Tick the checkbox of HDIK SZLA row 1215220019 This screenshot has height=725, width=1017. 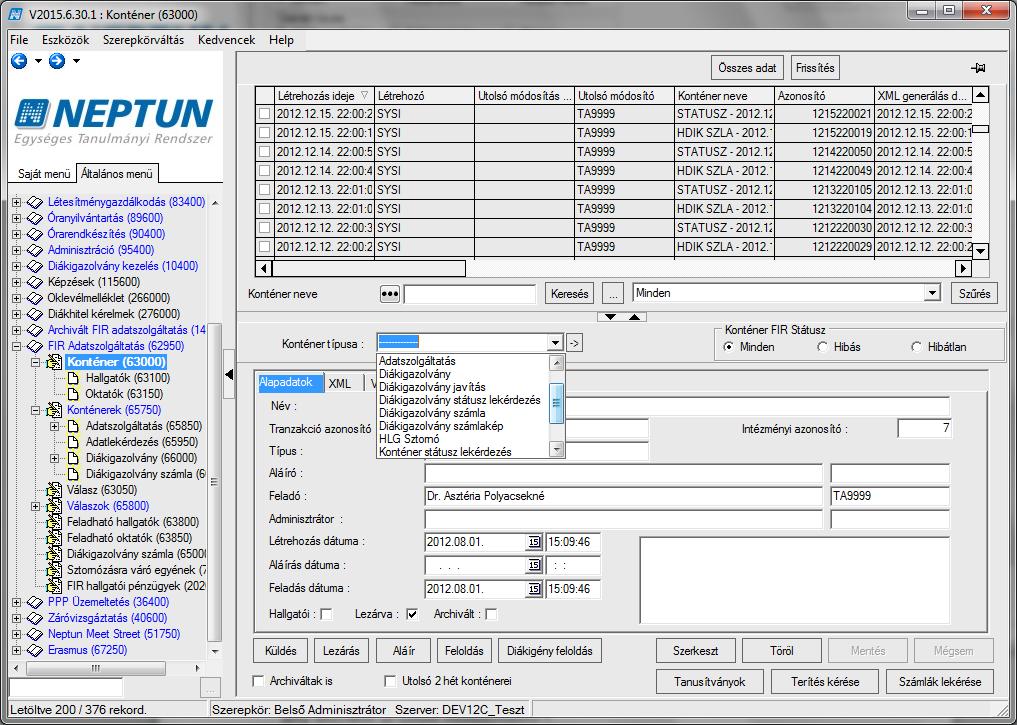[265, 133]
